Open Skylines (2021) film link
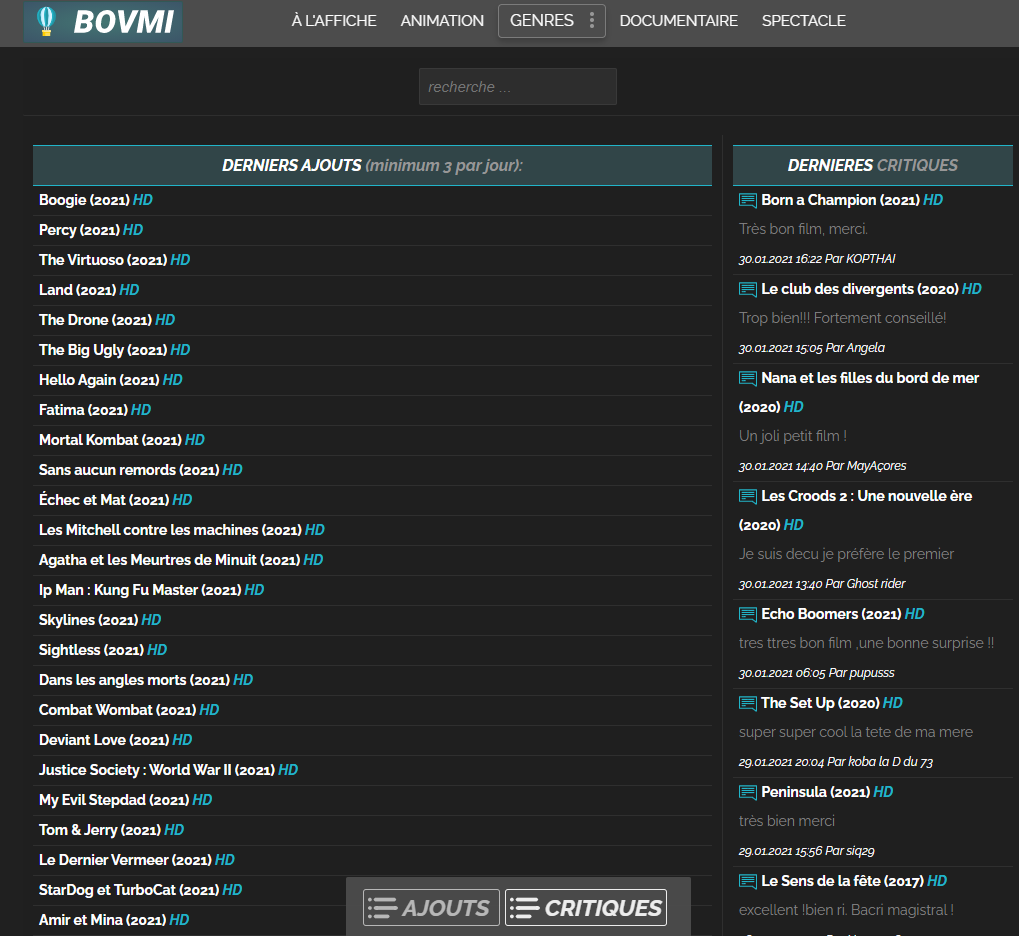 click(x=100, y=620)
